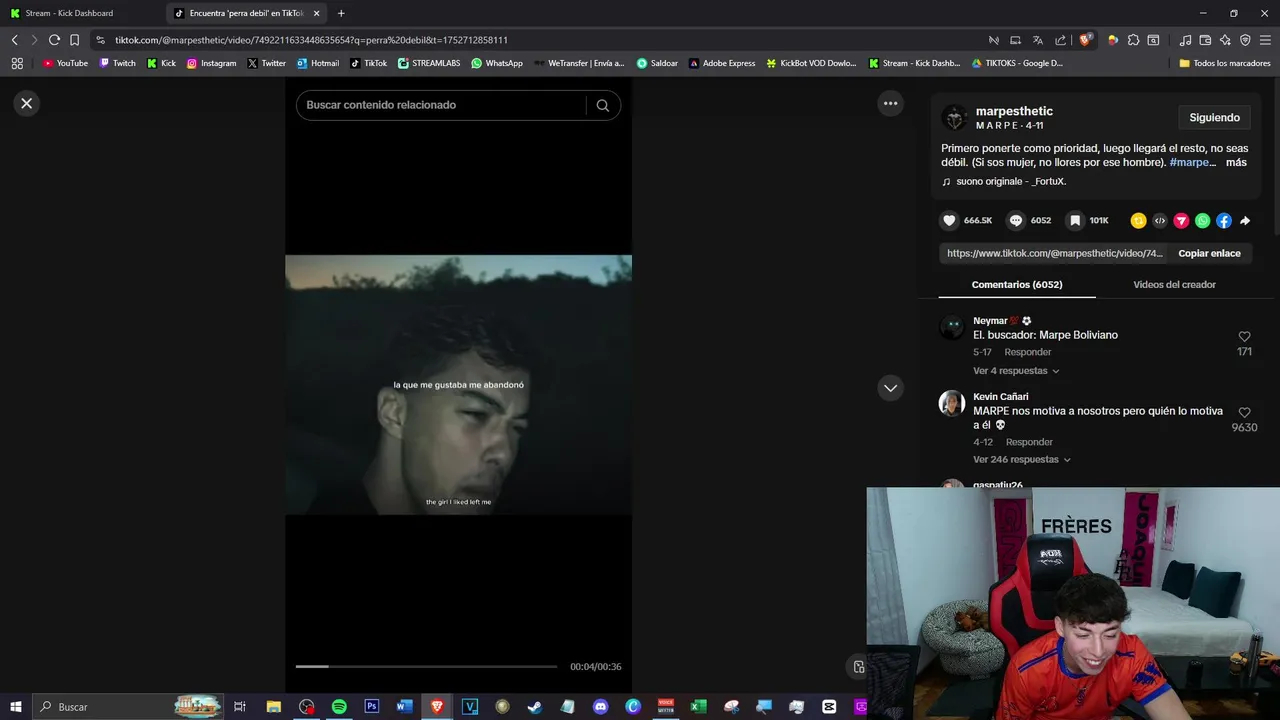Open Brave Leo AI sparkle icon
The image size is (1280, 720).
tap(1225, 40)
